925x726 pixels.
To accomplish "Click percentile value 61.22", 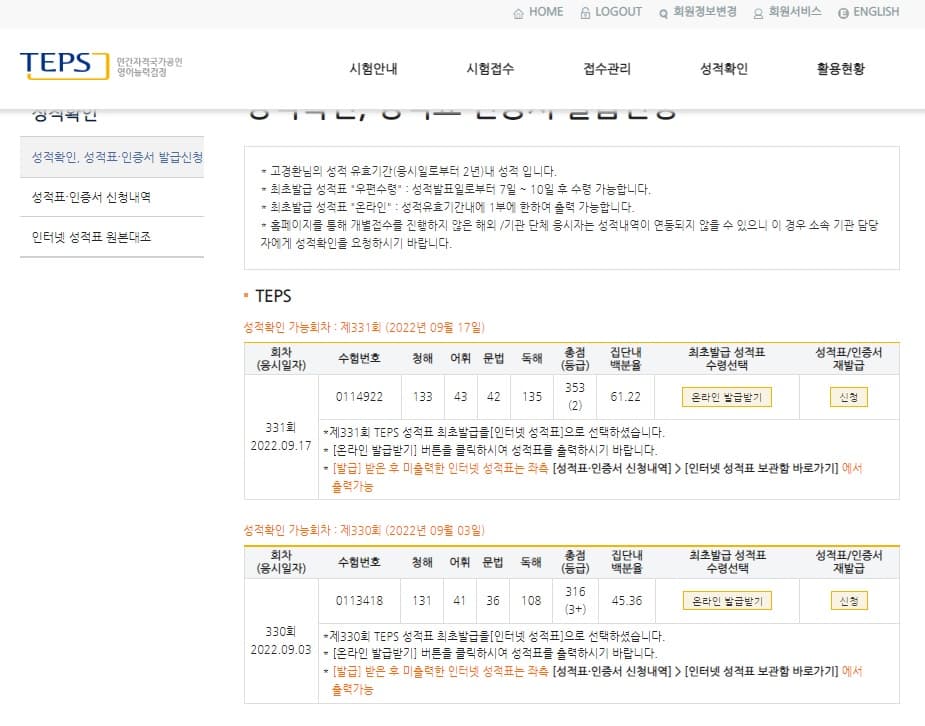I will [x=625, y=397].
